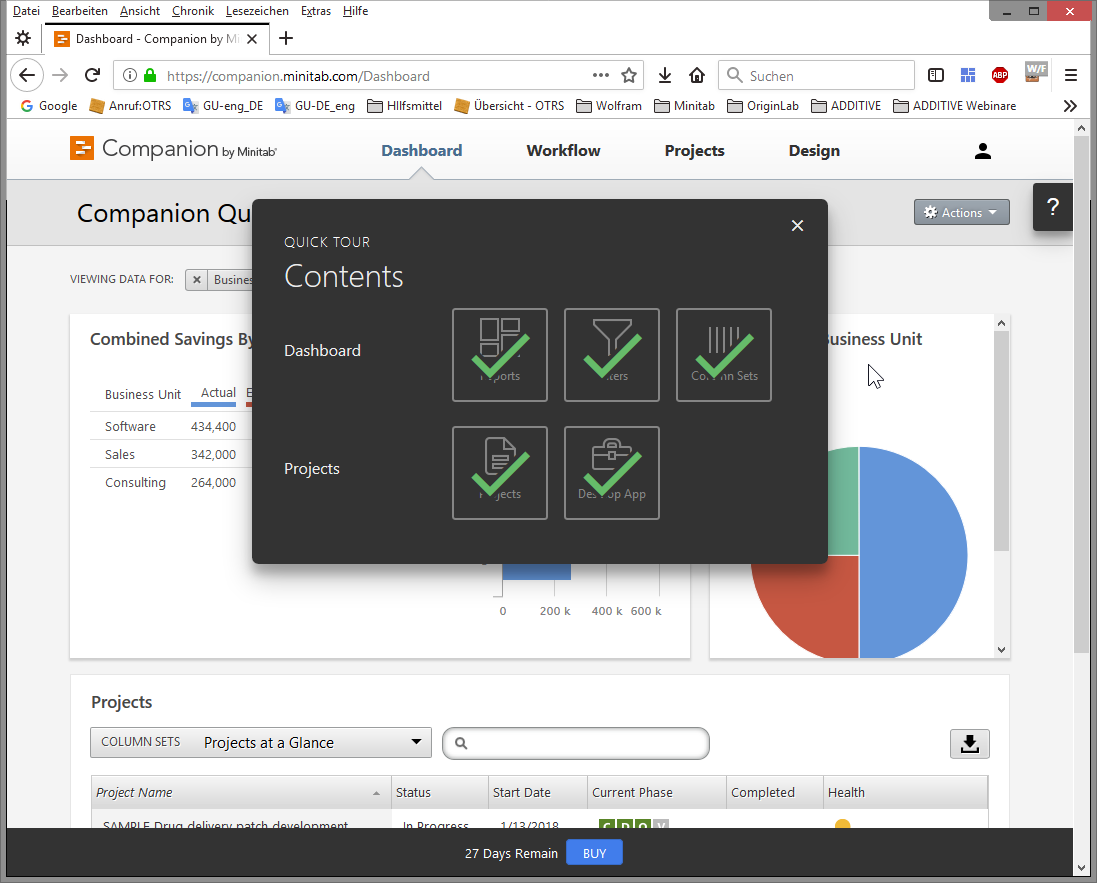Open the Datei menu
The width and height of the screenshot is (1097, 883).
26,10
